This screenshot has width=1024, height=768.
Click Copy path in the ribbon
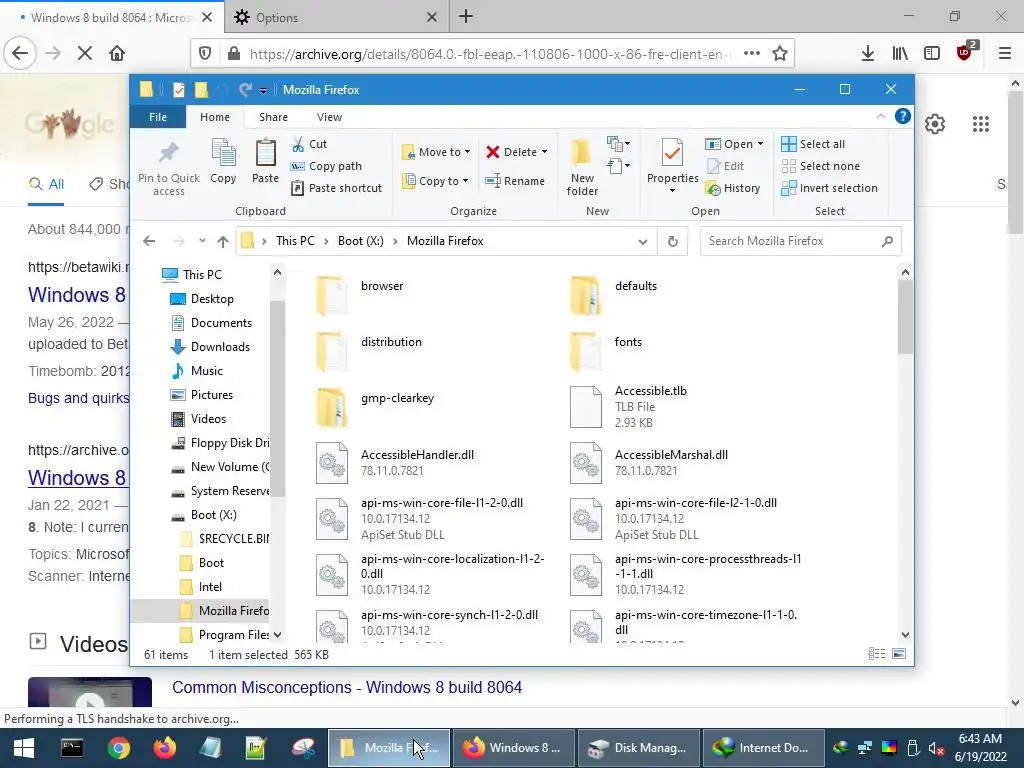coord(326,166)
